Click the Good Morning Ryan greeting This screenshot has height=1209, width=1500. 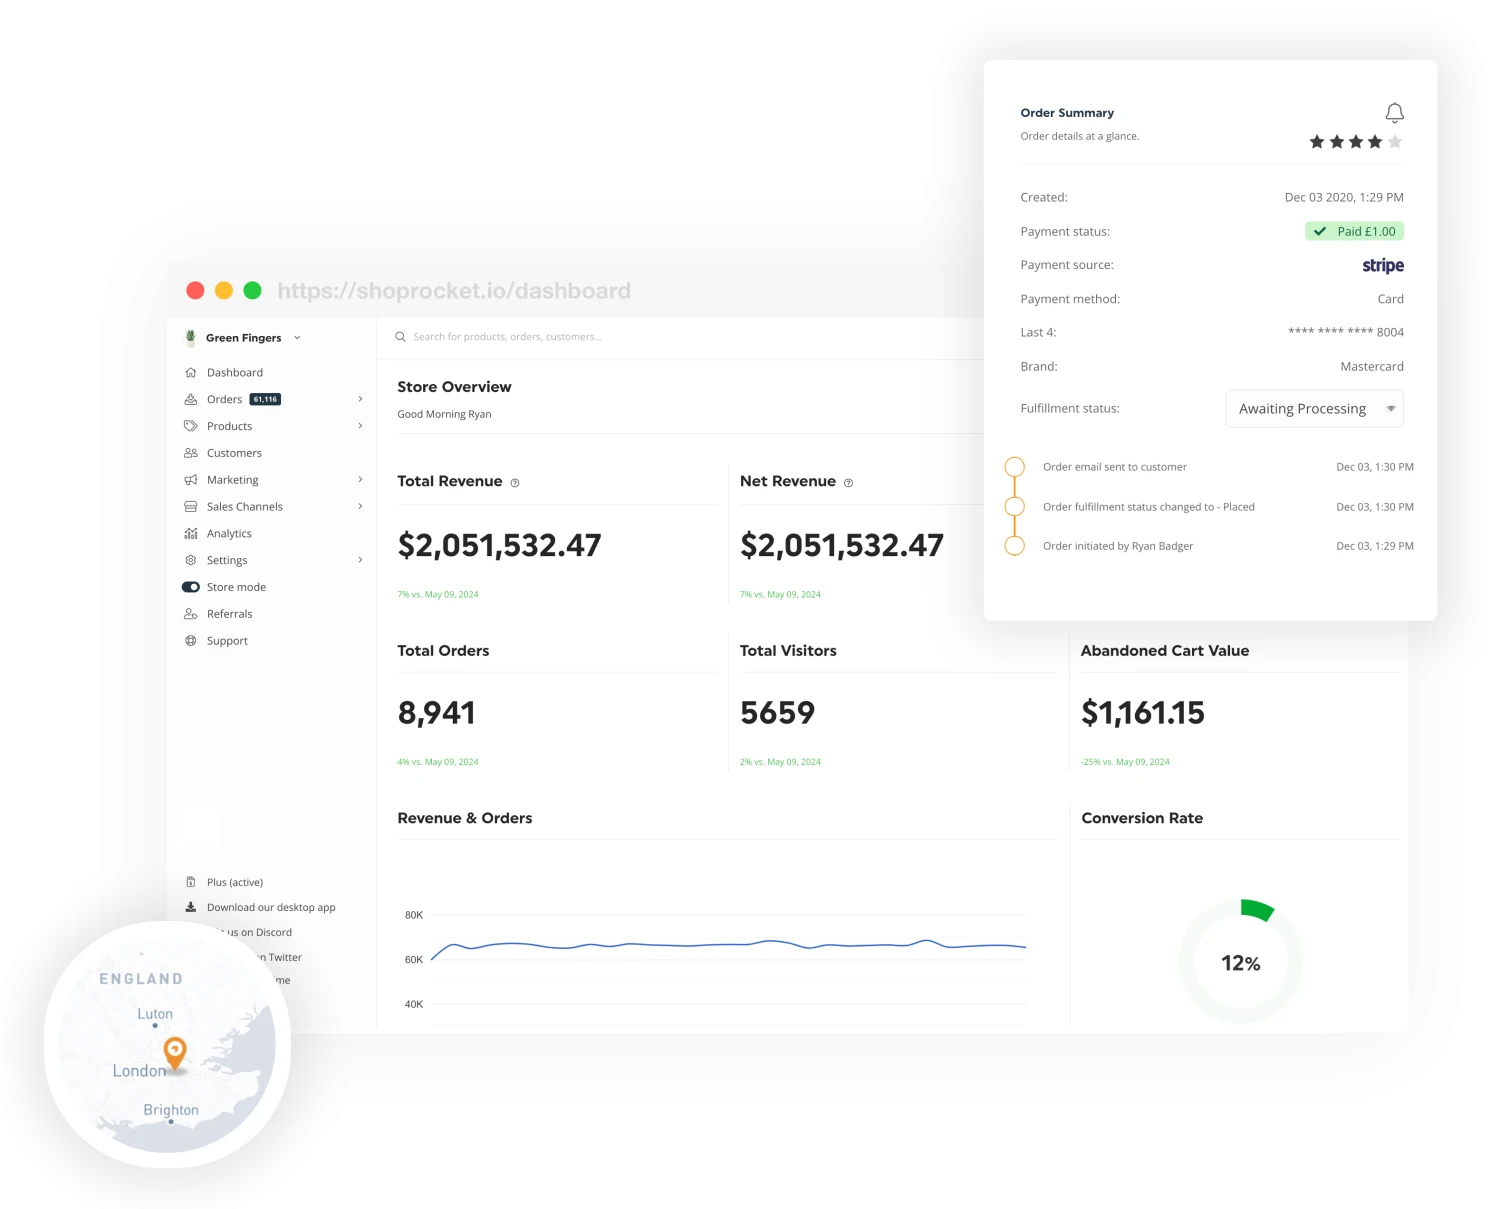tap(444, 414)
